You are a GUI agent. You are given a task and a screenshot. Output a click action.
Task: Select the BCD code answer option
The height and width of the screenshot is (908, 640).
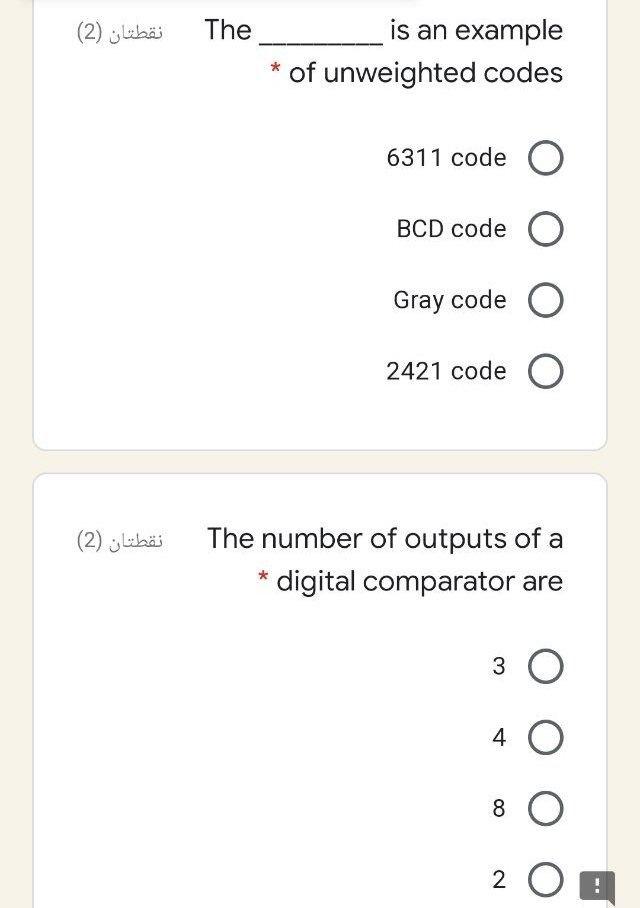546,228
